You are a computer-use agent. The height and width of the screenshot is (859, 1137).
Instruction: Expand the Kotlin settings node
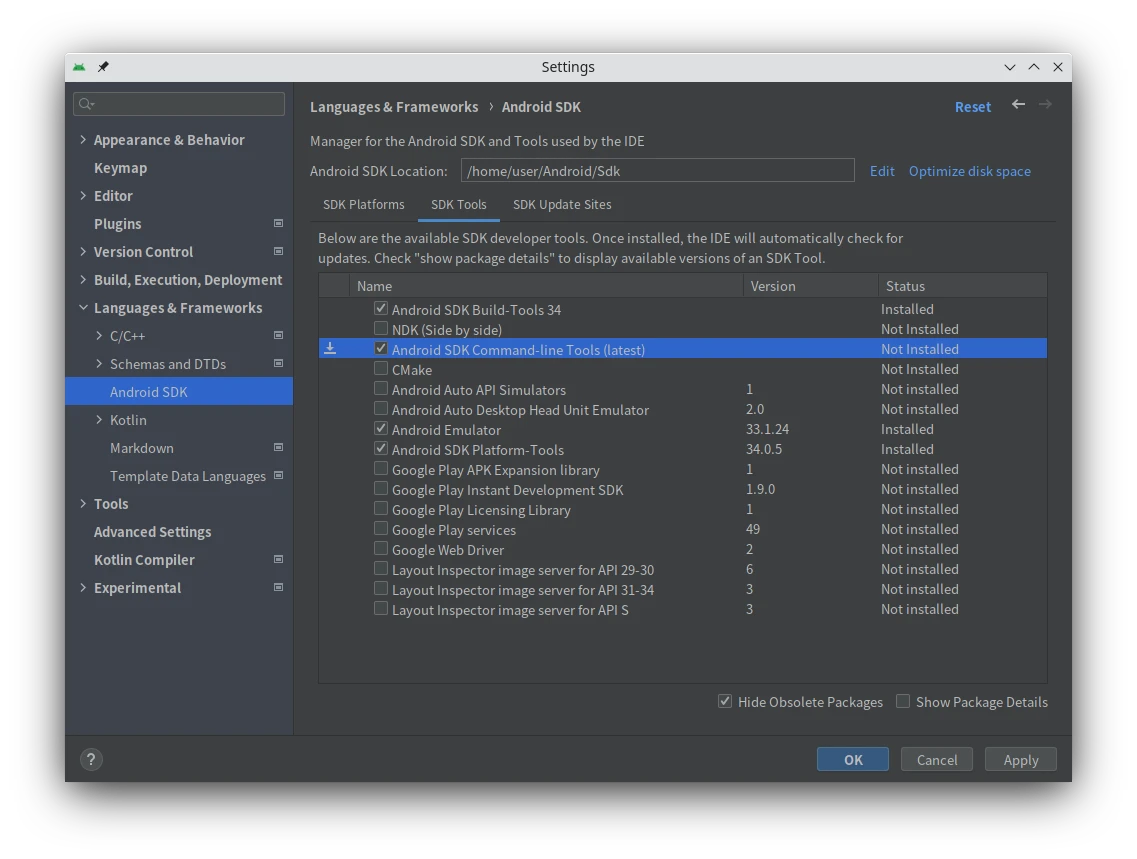[99, 420]
